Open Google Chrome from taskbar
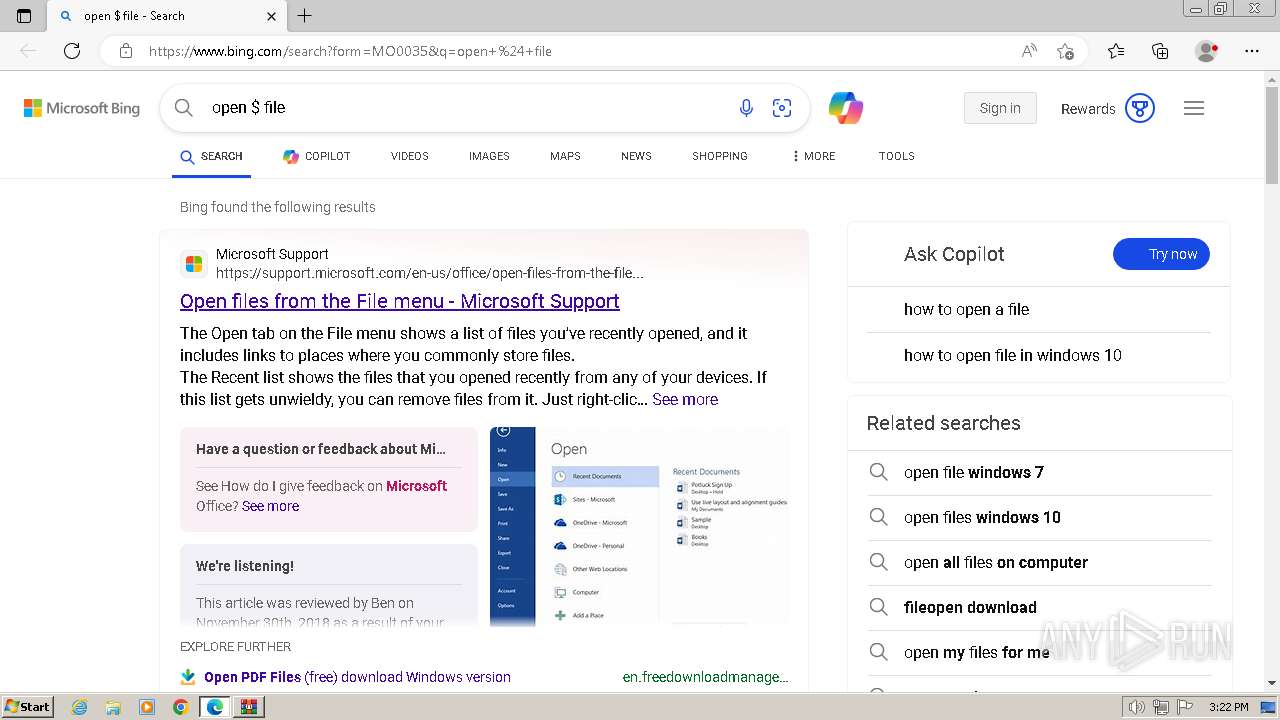The height and width of the screenshot is (720, 1280). click(x=180, y=707)
